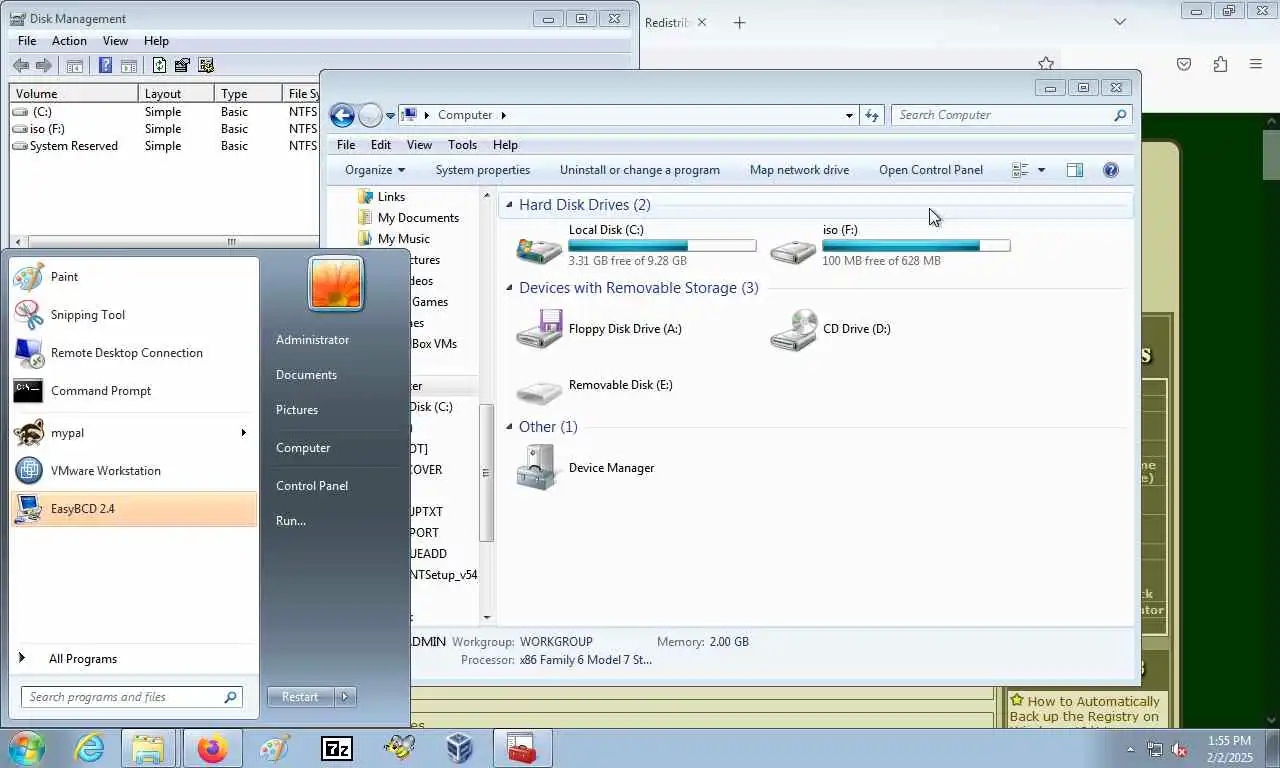Launch Command Prompt from the Start menu
1280x768 pixels.
133,391
